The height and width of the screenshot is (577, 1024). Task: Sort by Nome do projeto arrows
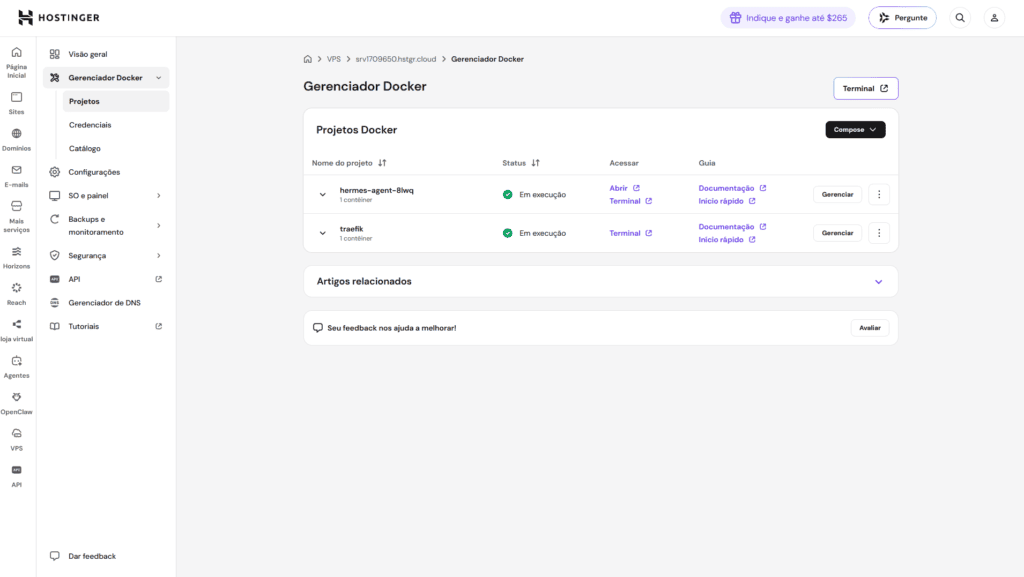point(382,163)
